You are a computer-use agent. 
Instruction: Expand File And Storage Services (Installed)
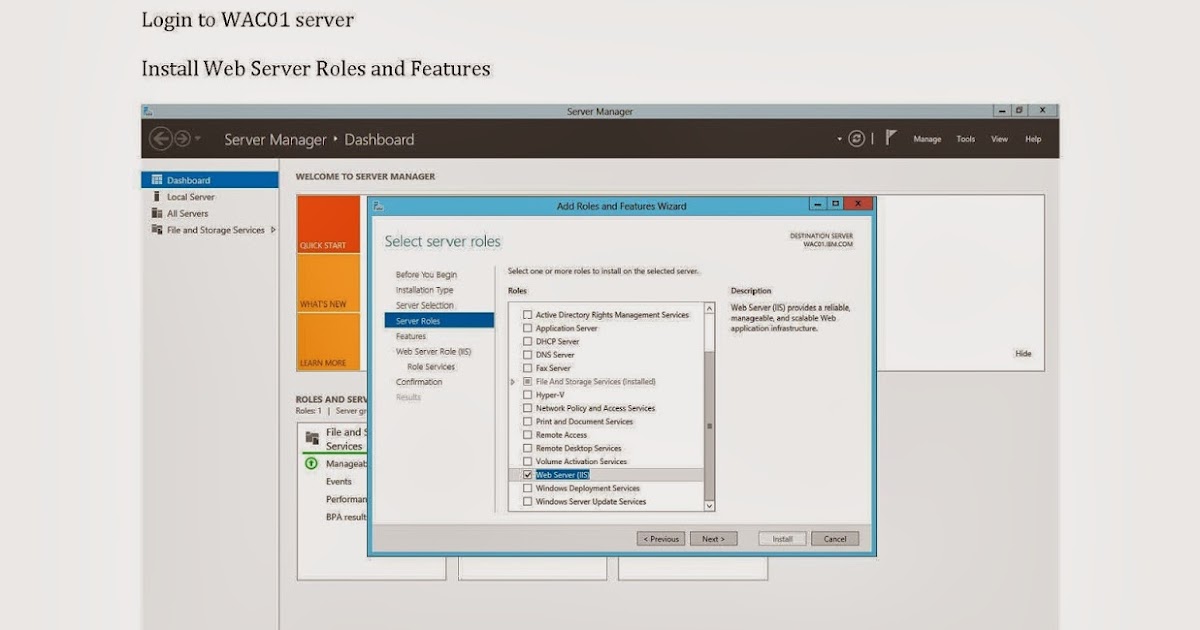point(510,381)
